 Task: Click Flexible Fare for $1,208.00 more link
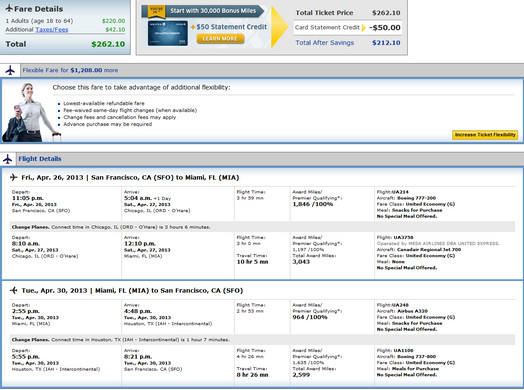(x=70, y=70)
